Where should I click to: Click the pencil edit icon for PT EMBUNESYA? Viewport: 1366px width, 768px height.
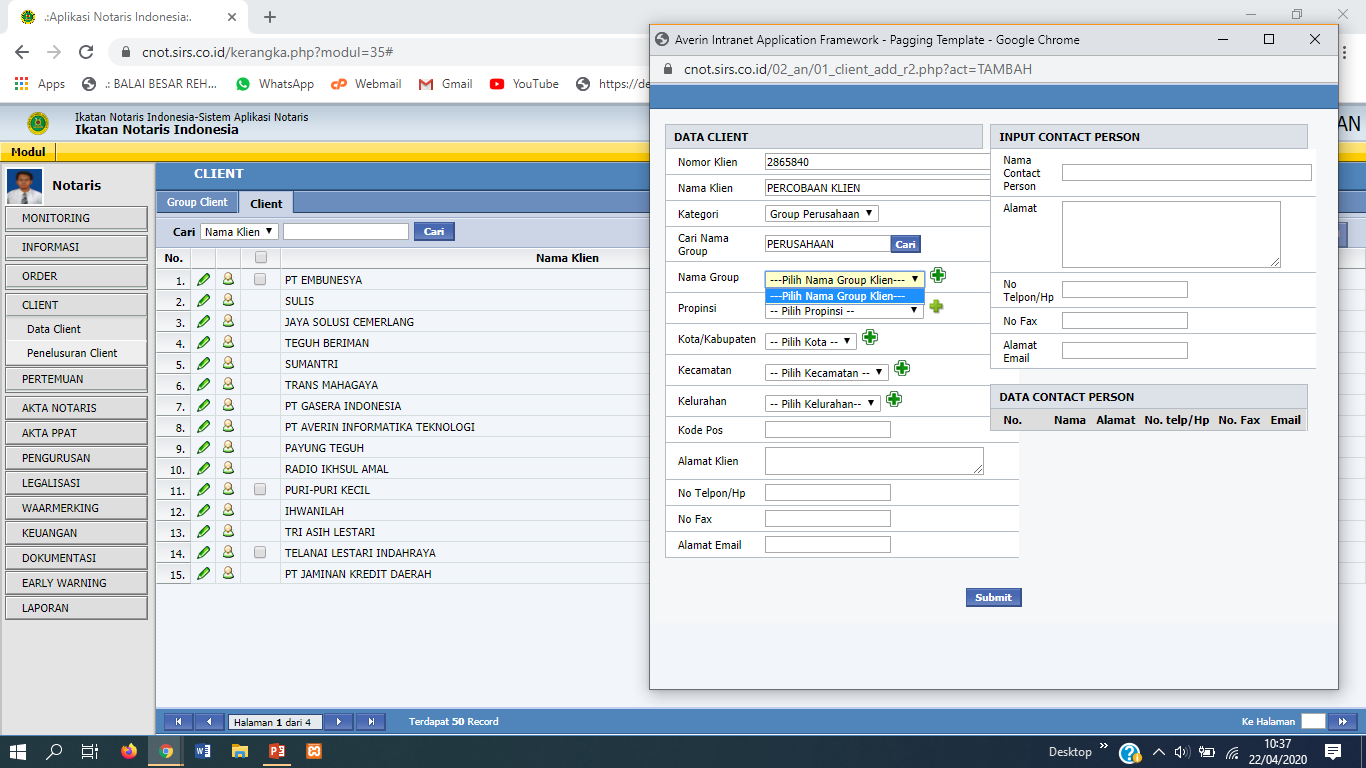204,280
